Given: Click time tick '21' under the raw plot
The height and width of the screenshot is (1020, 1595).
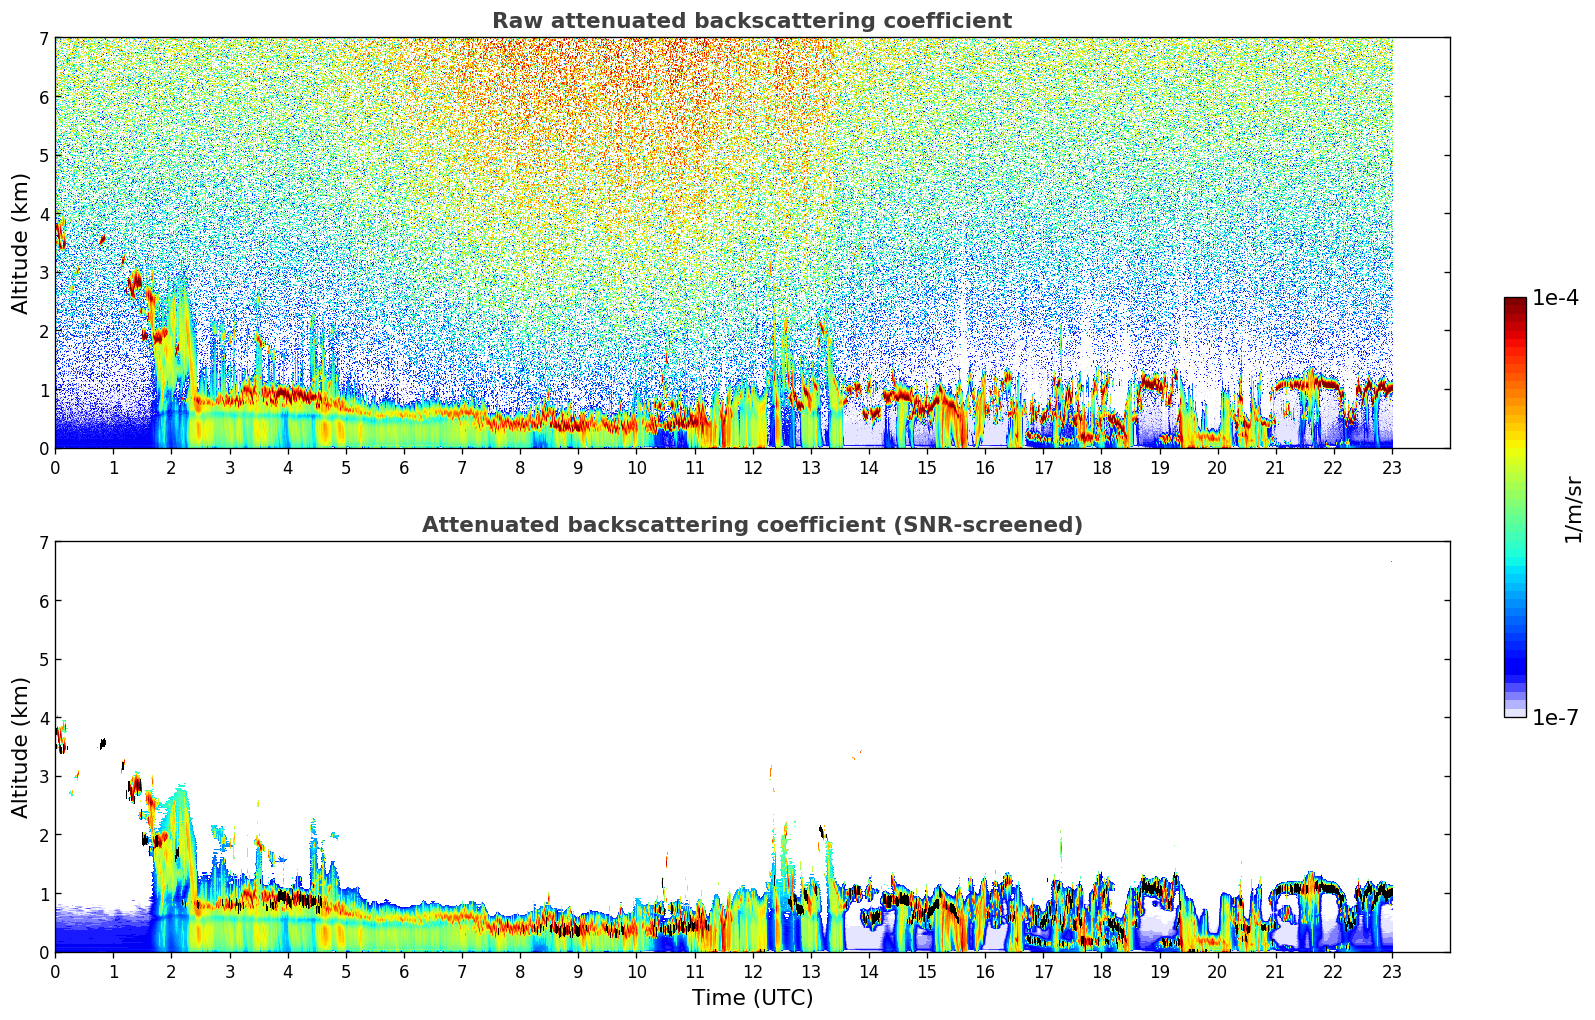Looking at the screenshot, I should (1276, 467).
